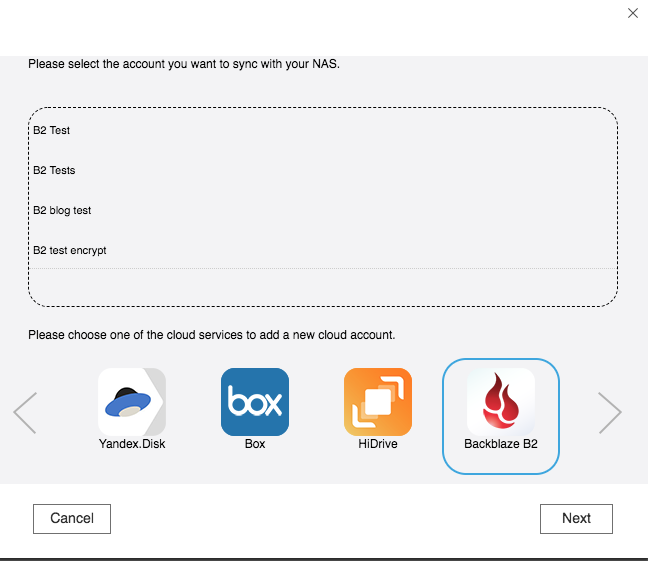Proceed with the Next button

[576, 518]
